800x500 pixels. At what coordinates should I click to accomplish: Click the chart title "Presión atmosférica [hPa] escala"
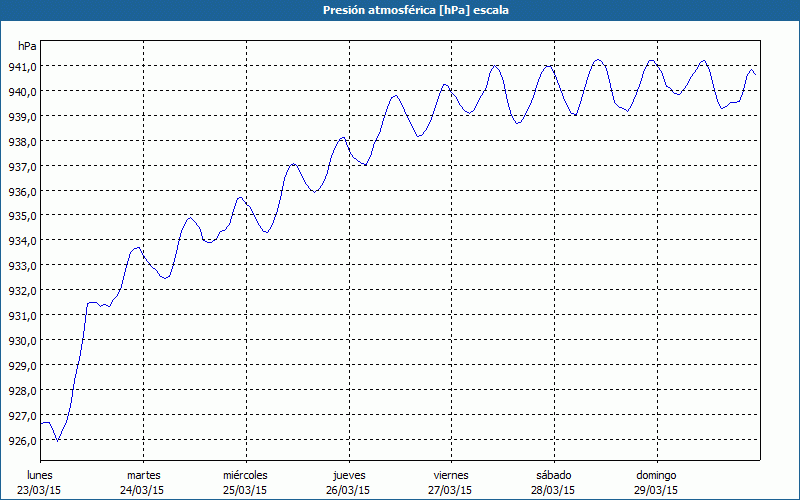click(400, 10)
